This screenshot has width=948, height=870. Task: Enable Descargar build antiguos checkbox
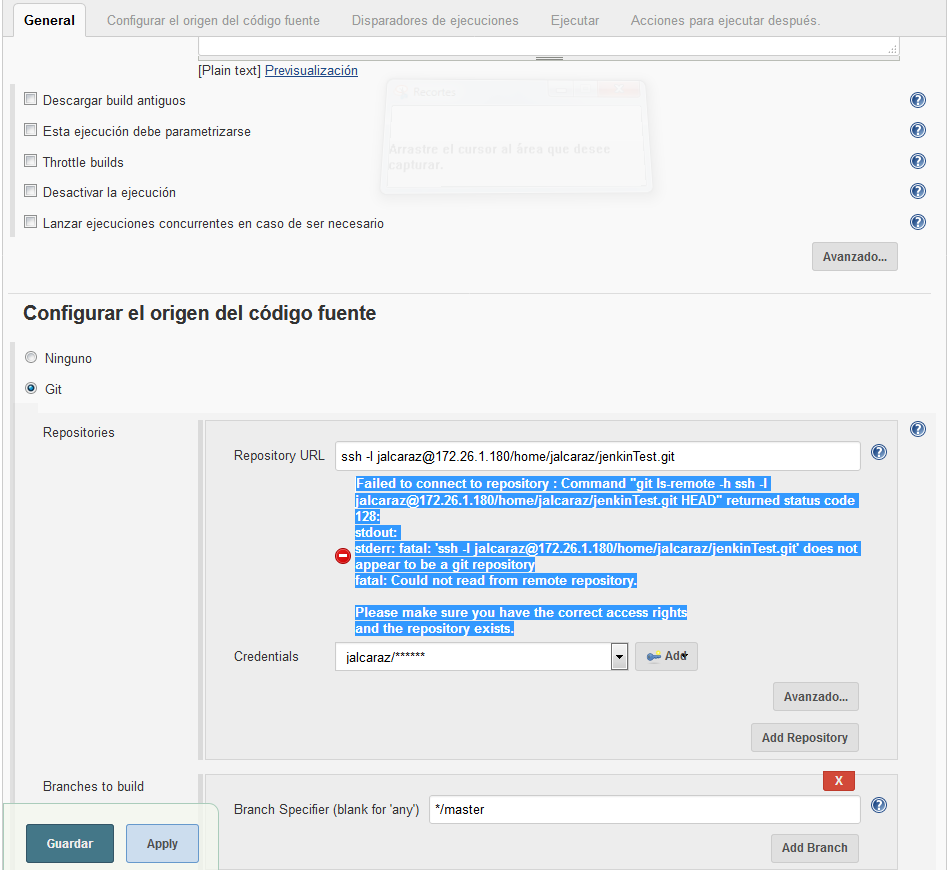(31, 100)
